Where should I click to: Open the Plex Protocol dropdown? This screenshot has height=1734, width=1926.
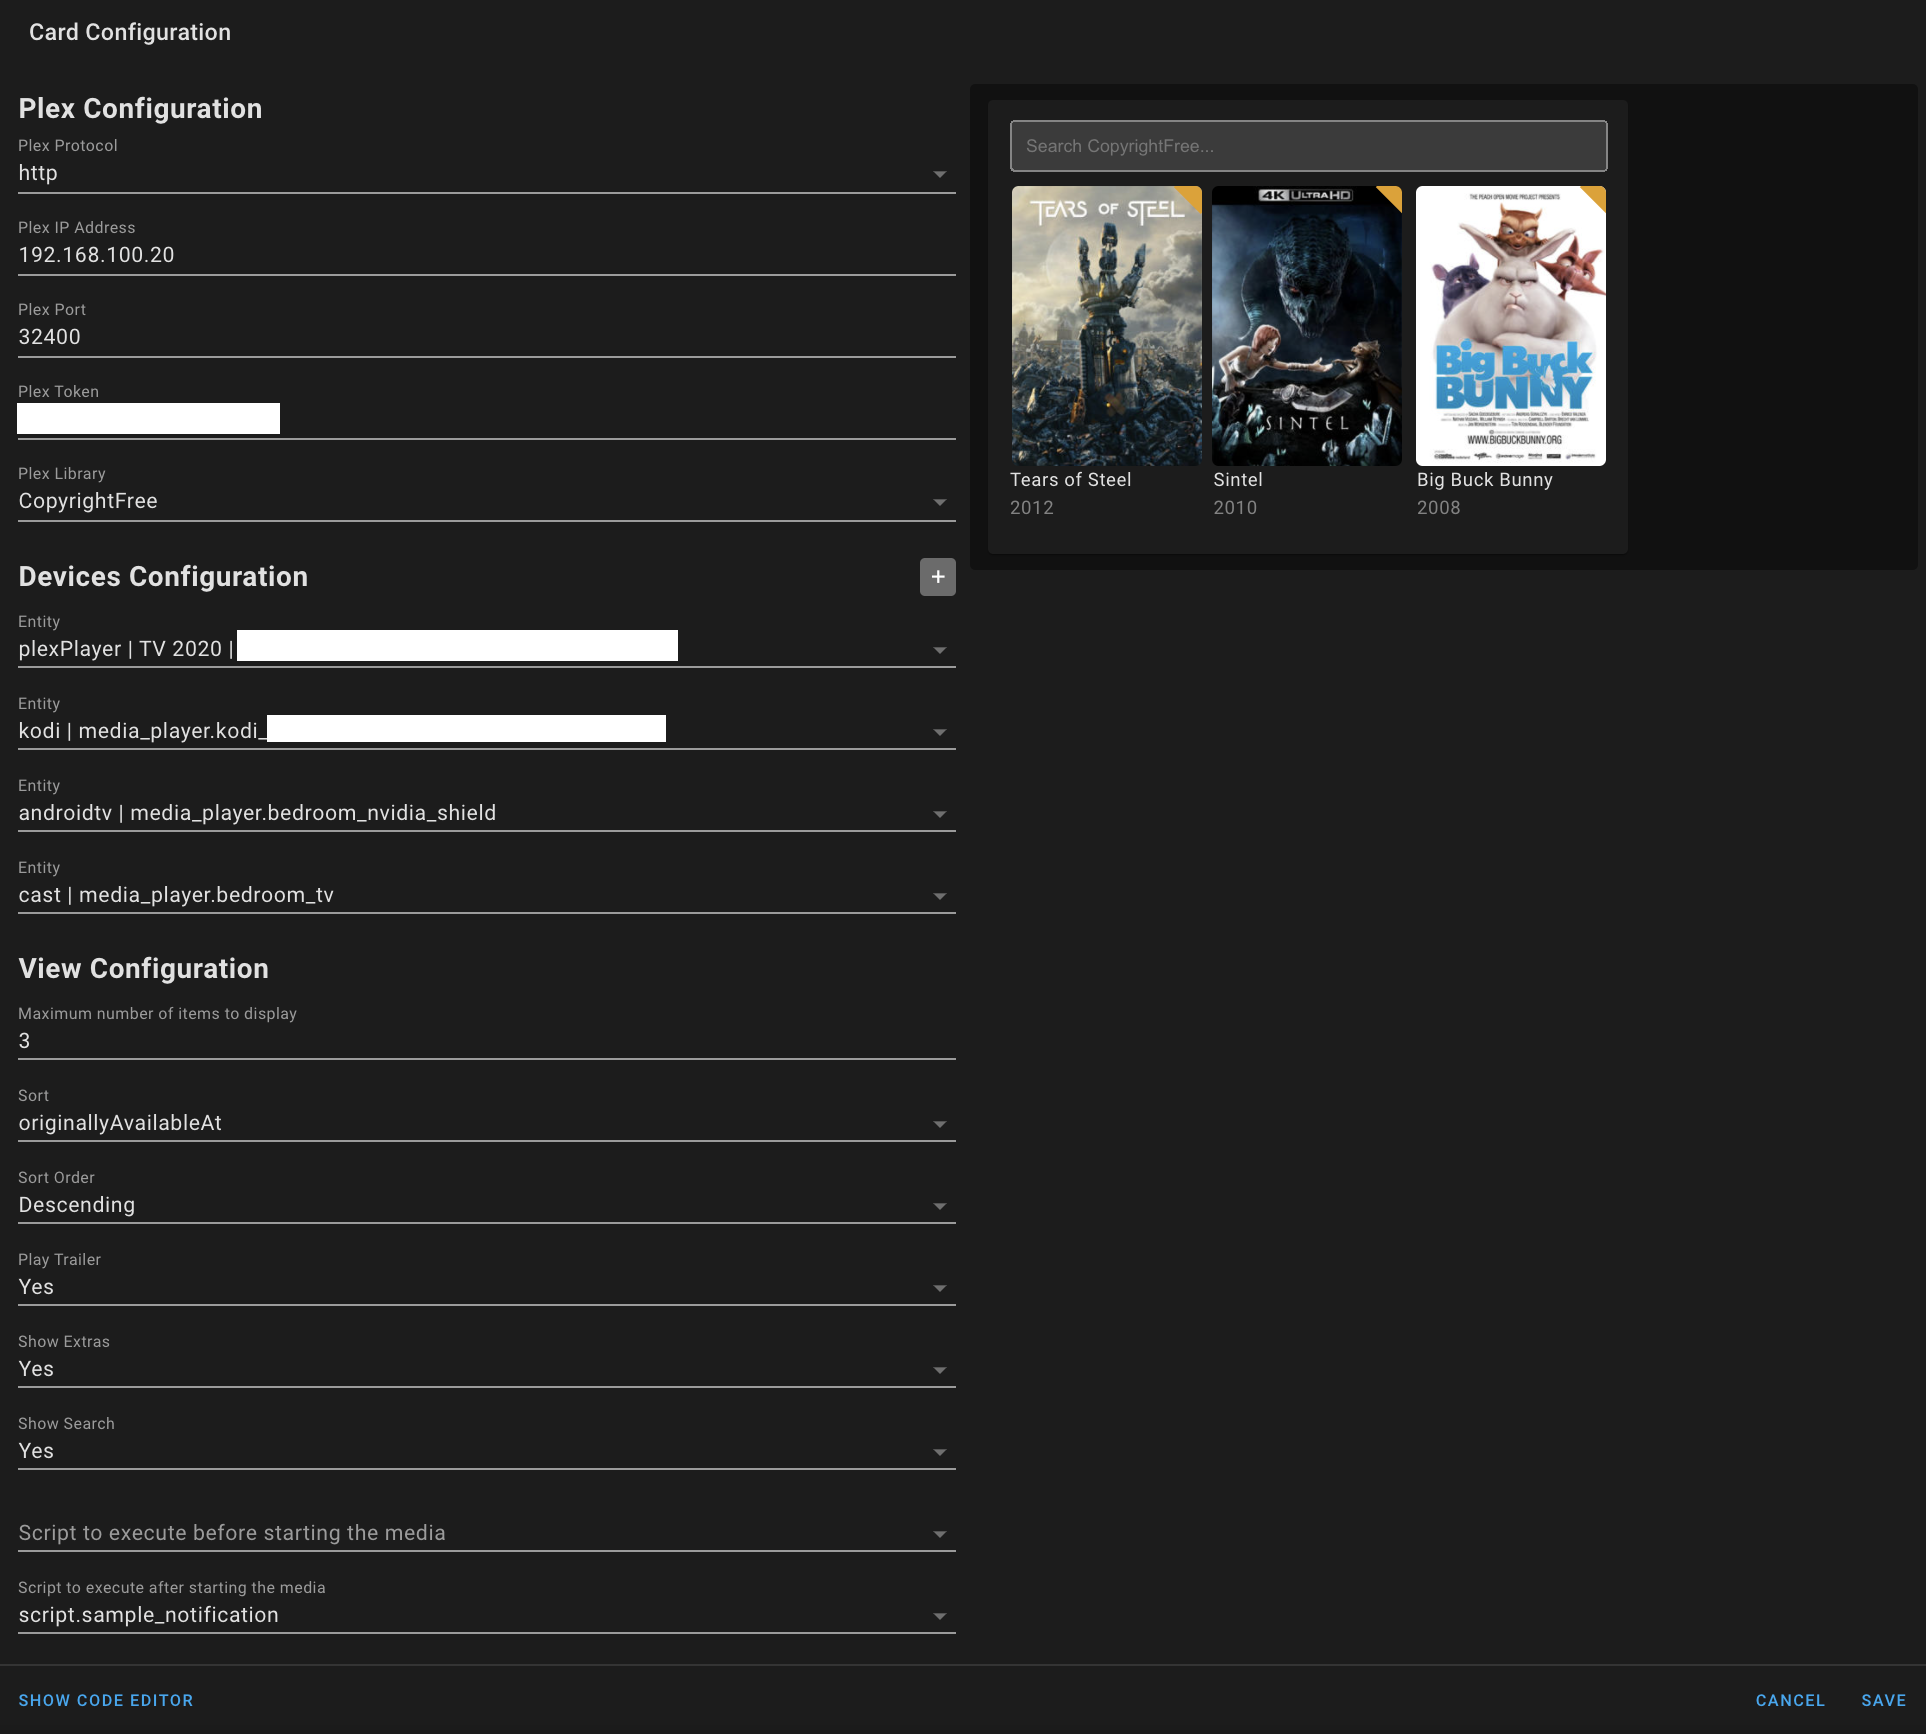pyautogui.click(x=486, y=174)
